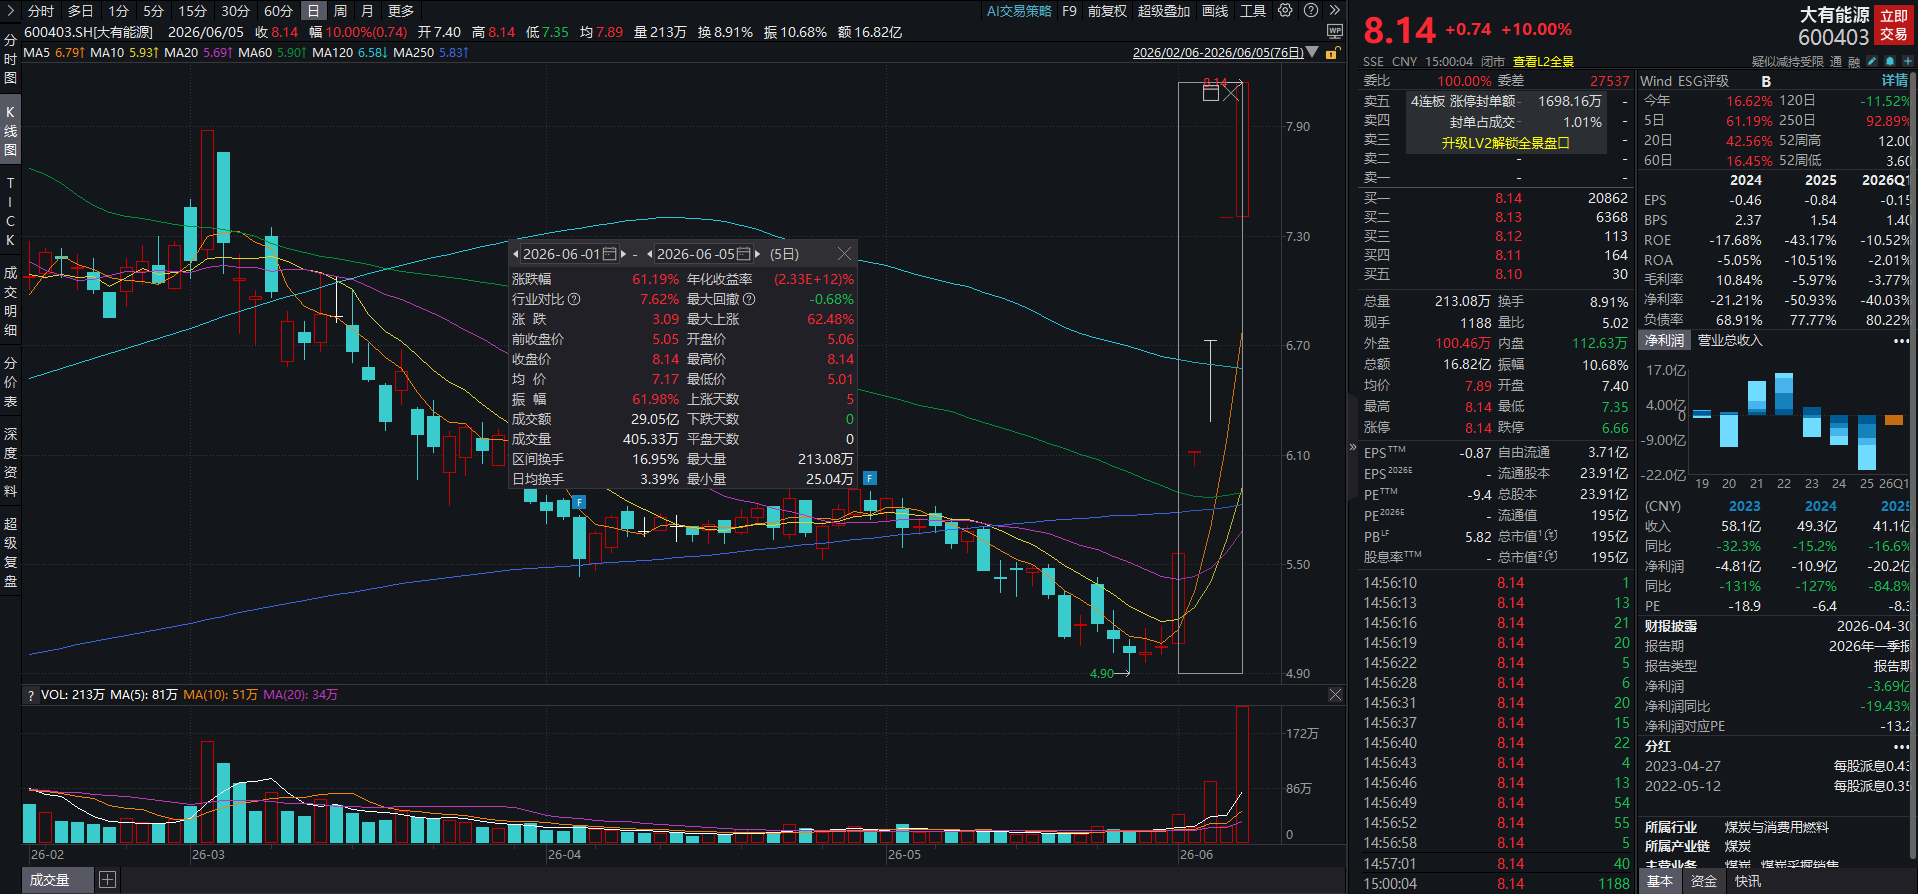Click the range-selection square handle icon
Image resolution: width=1918 pixels, height=894 pixels.
(1211, 93)
